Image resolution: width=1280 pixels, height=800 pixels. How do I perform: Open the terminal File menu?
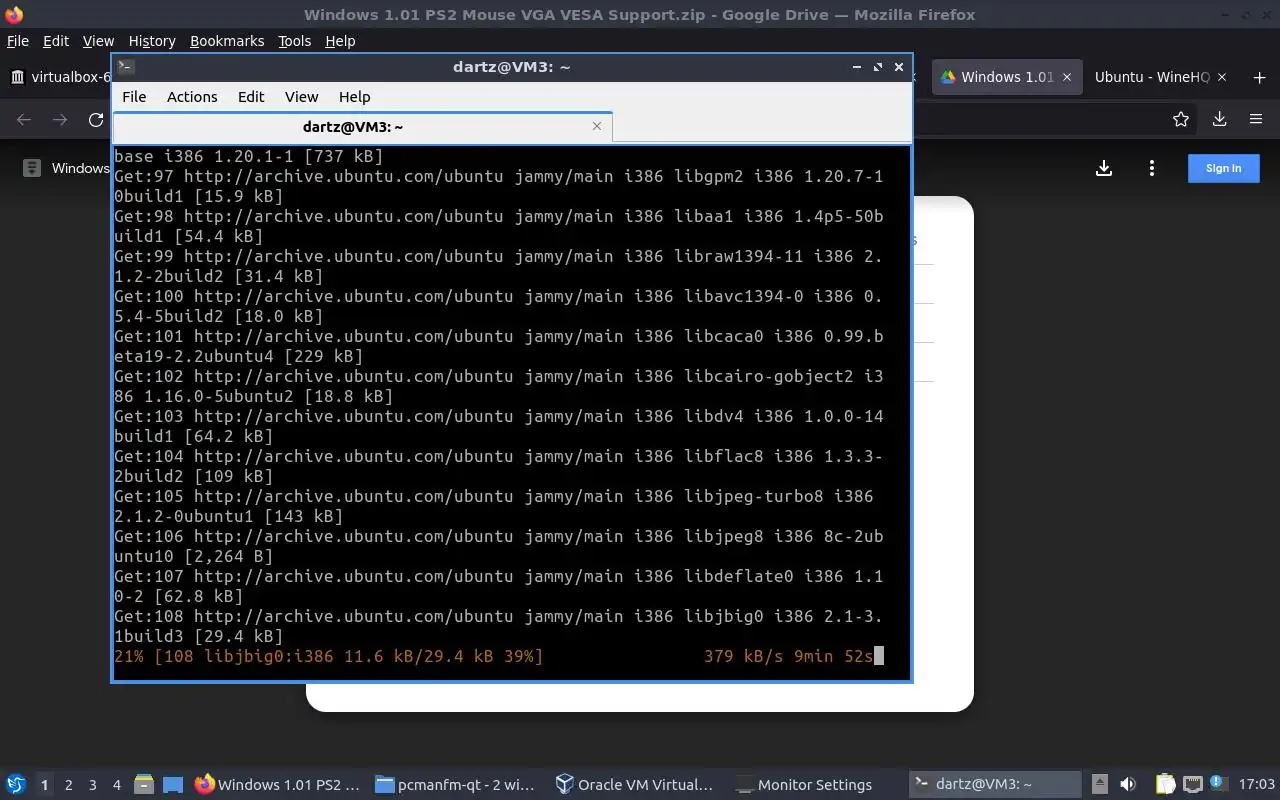point(134,97)
